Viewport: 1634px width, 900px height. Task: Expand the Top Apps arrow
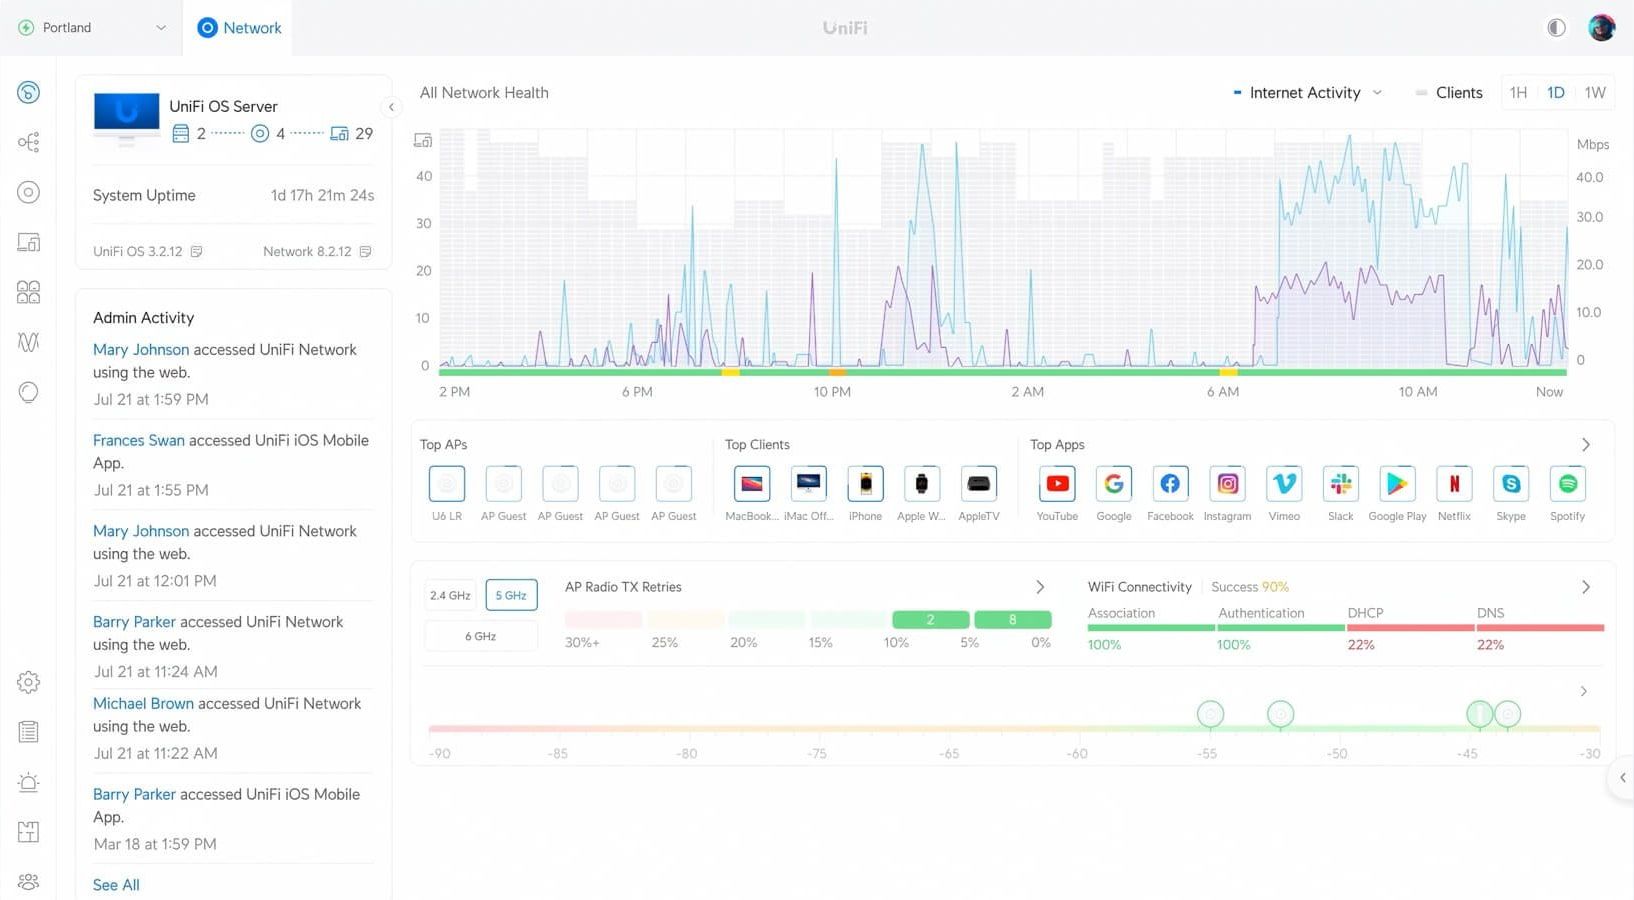pos(1586,445)
